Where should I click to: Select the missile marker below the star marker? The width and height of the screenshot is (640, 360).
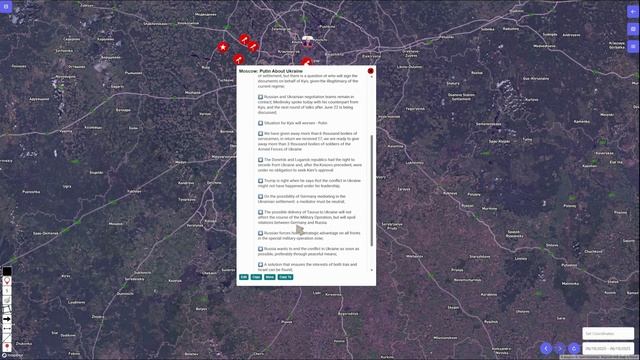click(x=239, y=60)
